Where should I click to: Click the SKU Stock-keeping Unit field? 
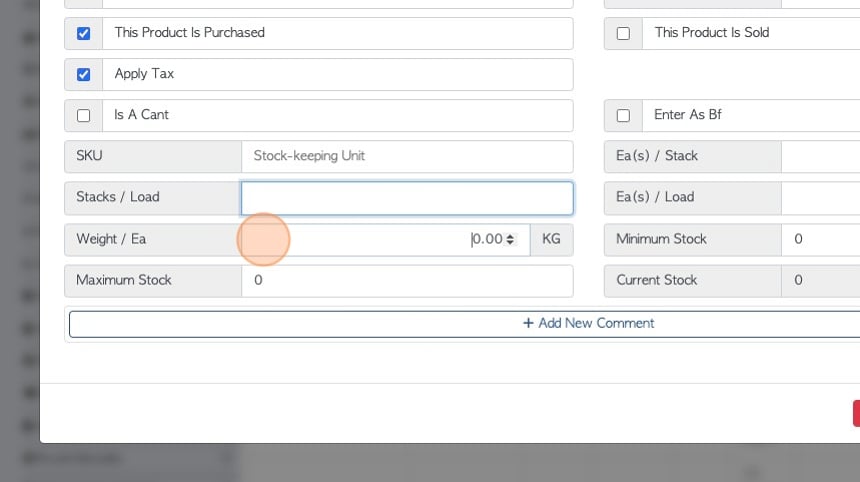click(407, 156)
